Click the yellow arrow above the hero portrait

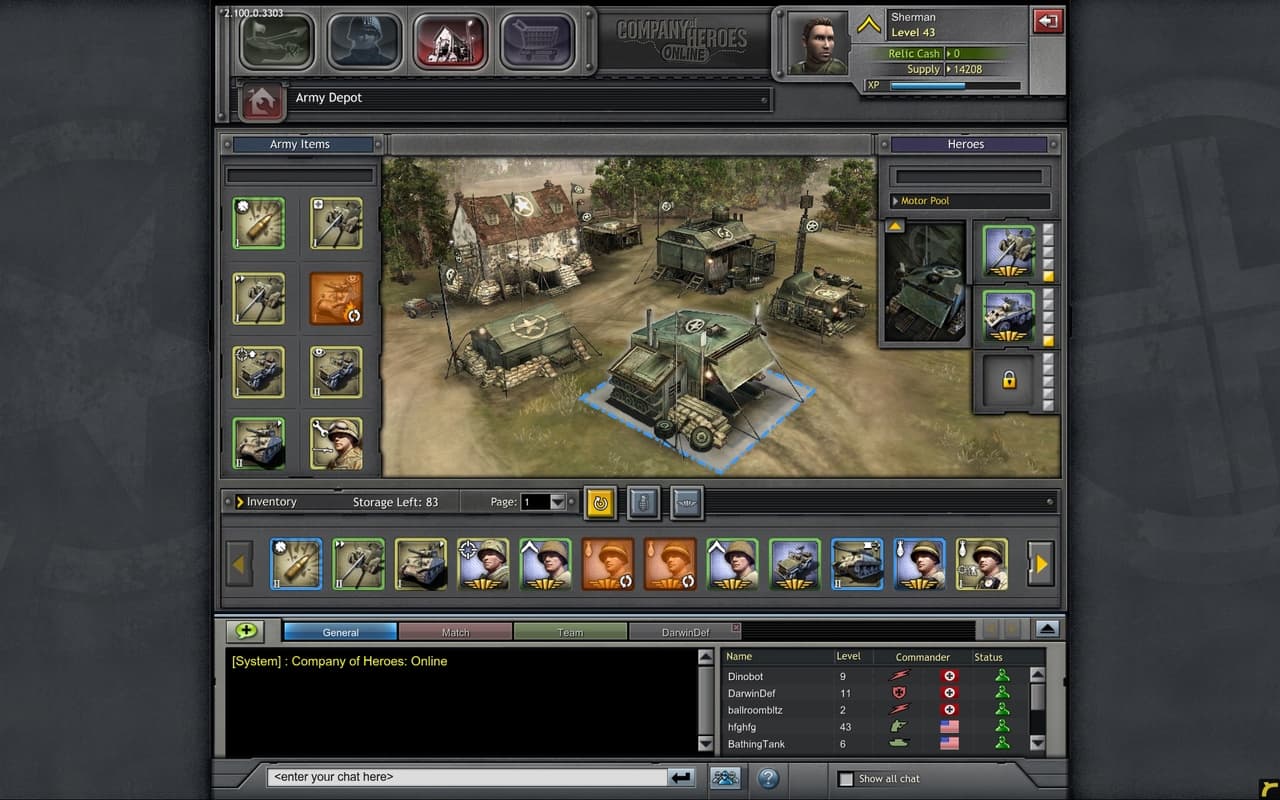(x=895, y=226)
